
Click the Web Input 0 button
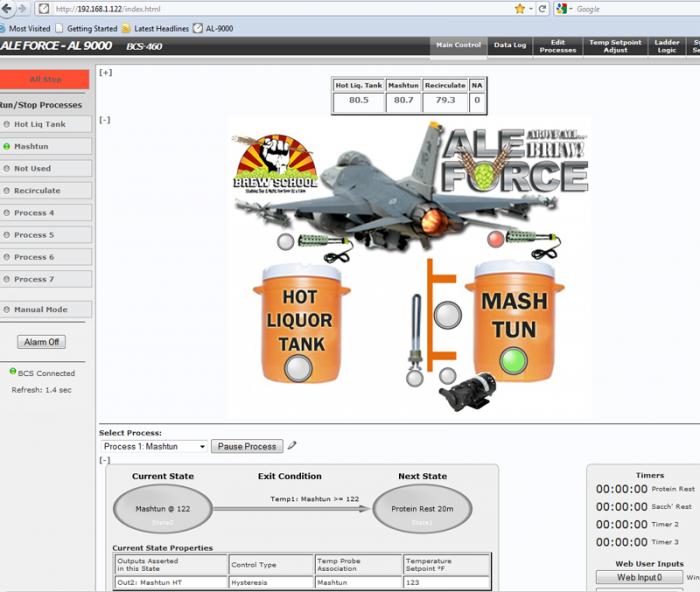[639, 577]
